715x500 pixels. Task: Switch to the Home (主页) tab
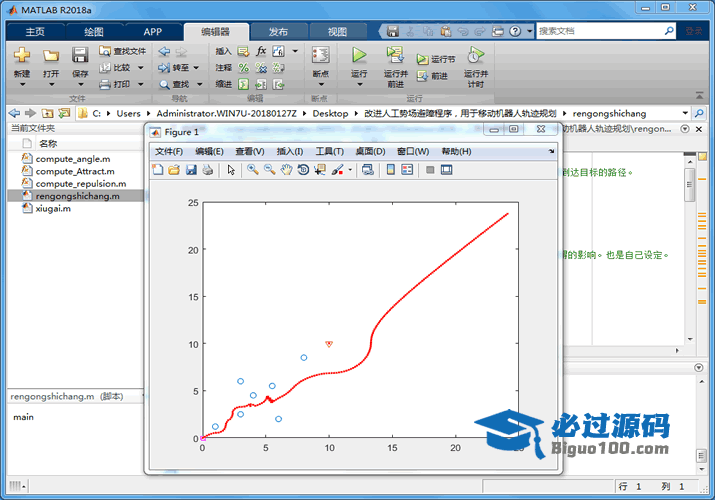click(35, 31)
